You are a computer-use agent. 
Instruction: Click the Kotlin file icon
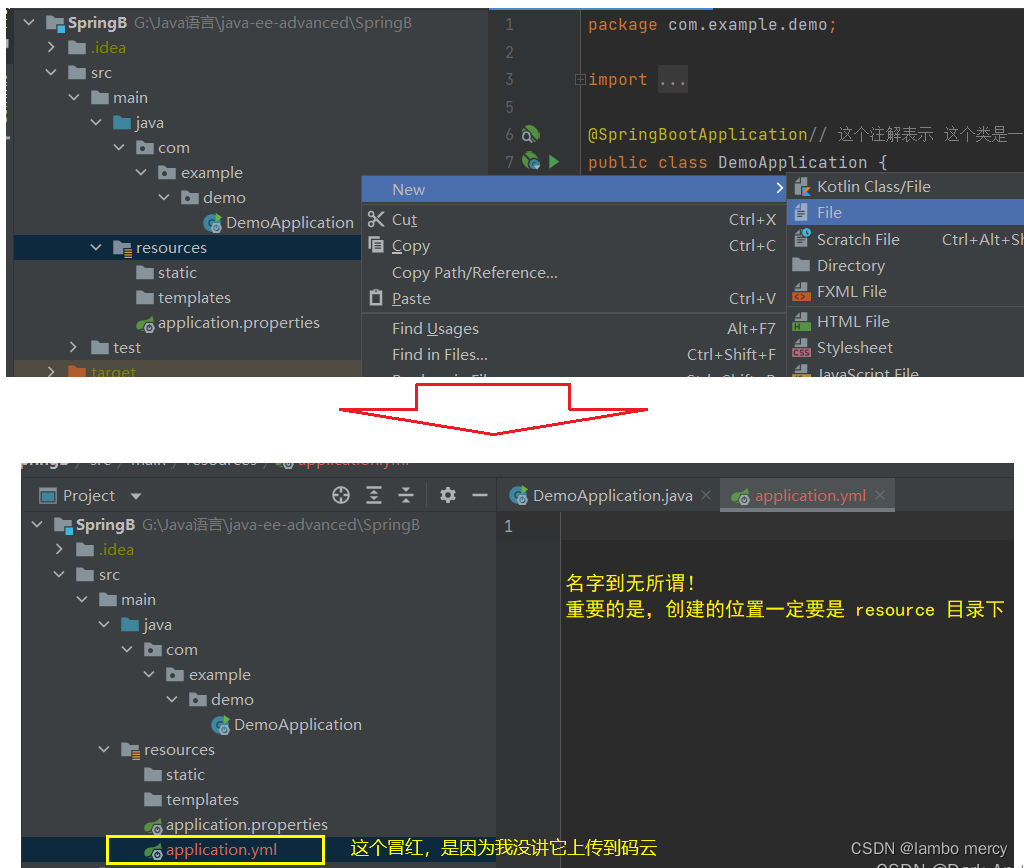coord(802,187)
